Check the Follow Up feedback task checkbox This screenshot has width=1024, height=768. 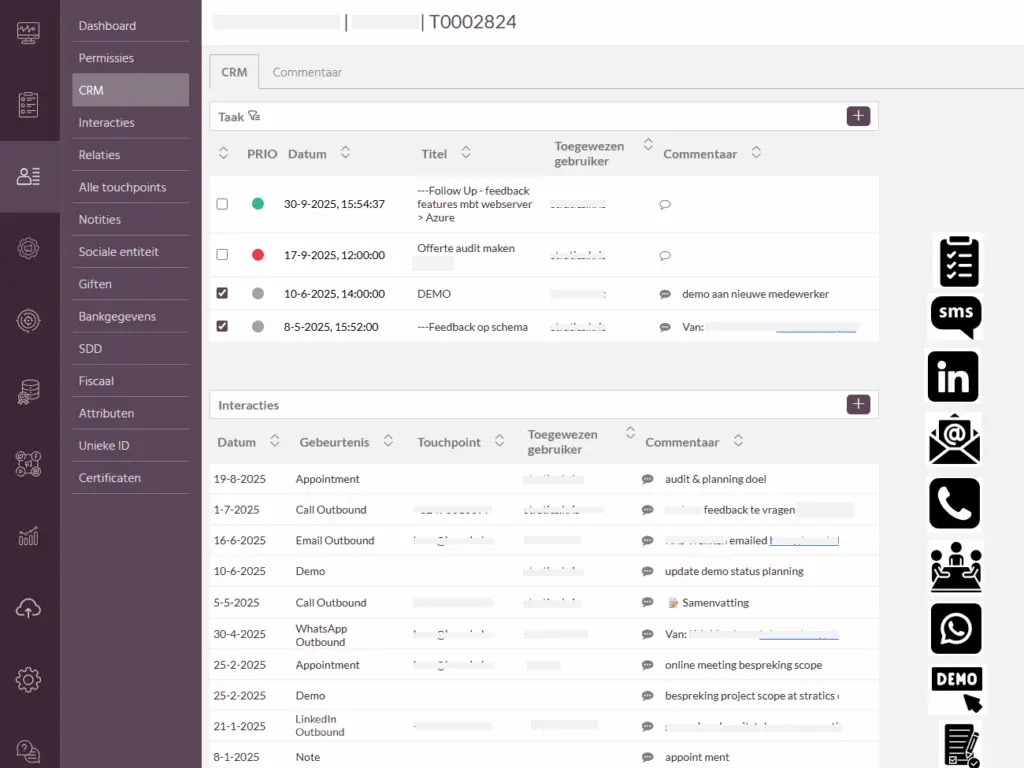[222, 204]
